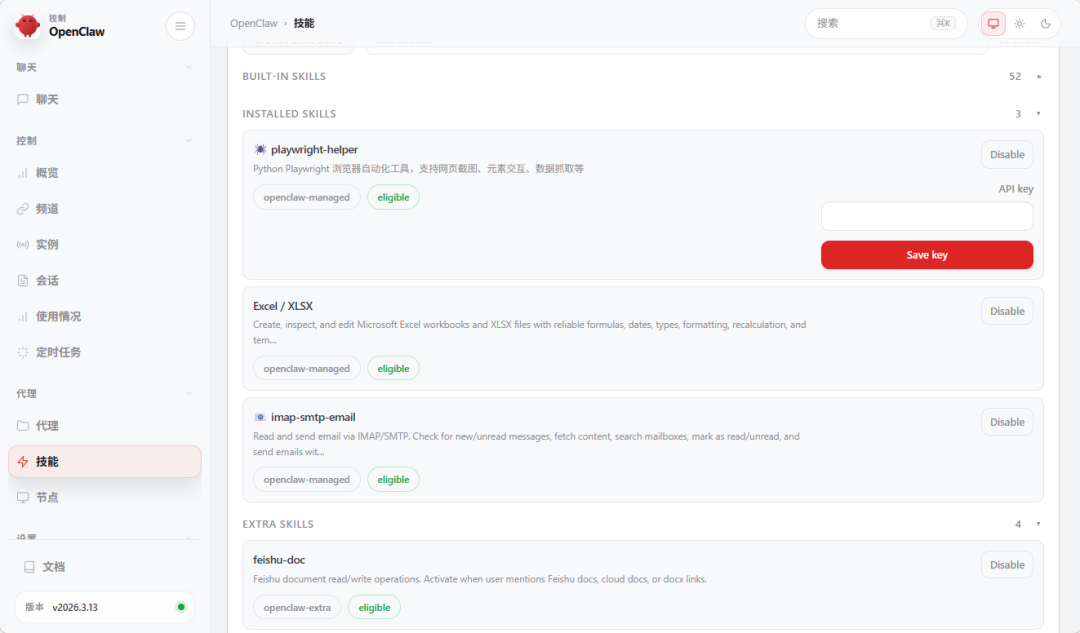Expand the BUILT-IN SKILLS section arrow

(x=1039, y=76)
